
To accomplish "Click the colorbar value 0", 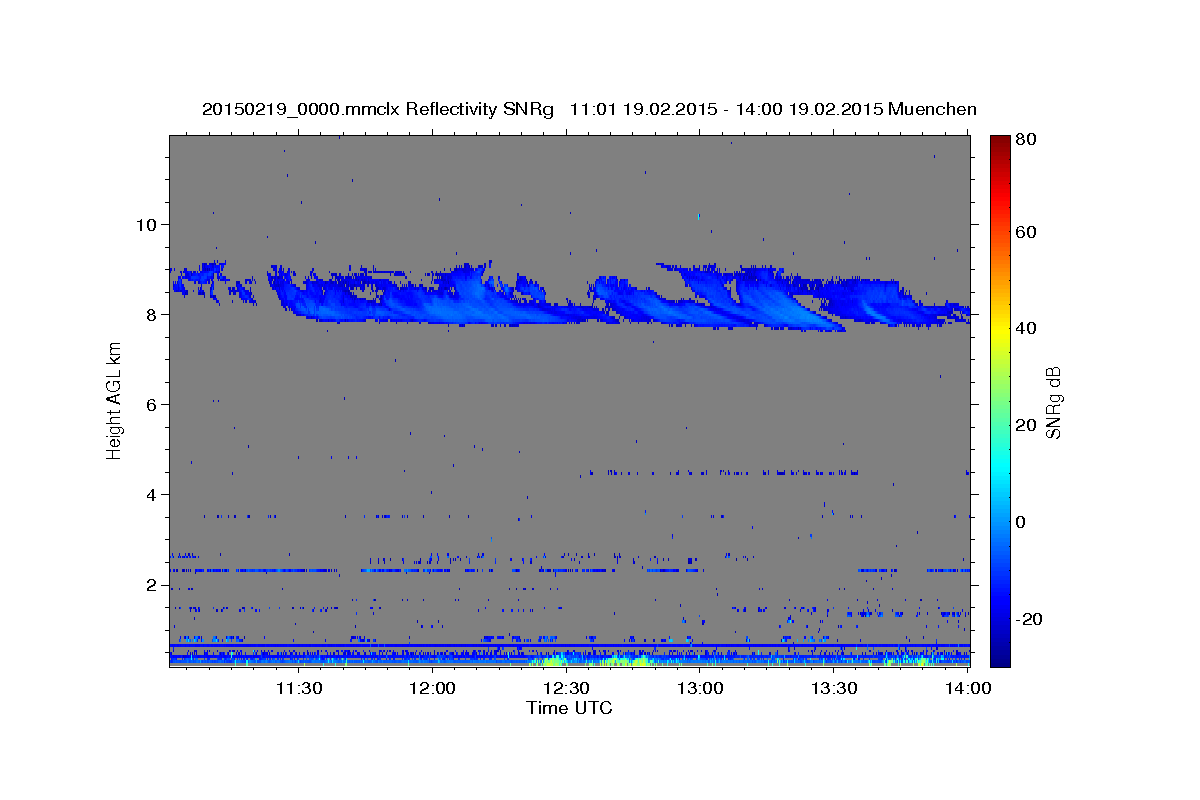I will [x=1020, y=522].
